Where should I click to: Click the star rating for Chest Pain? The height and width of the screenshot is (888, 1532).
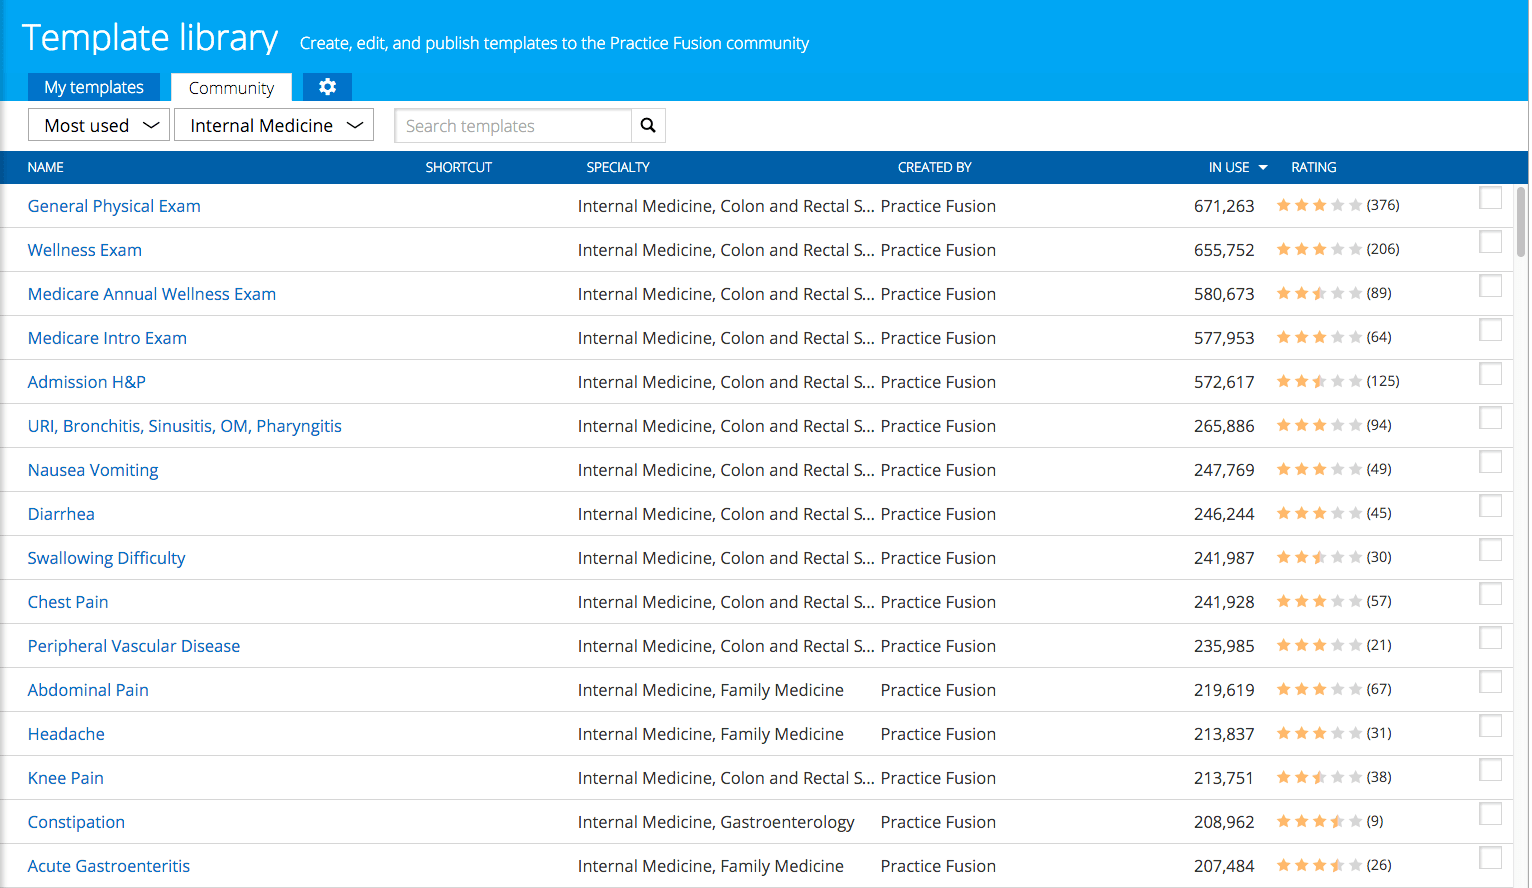(1318, 602)
